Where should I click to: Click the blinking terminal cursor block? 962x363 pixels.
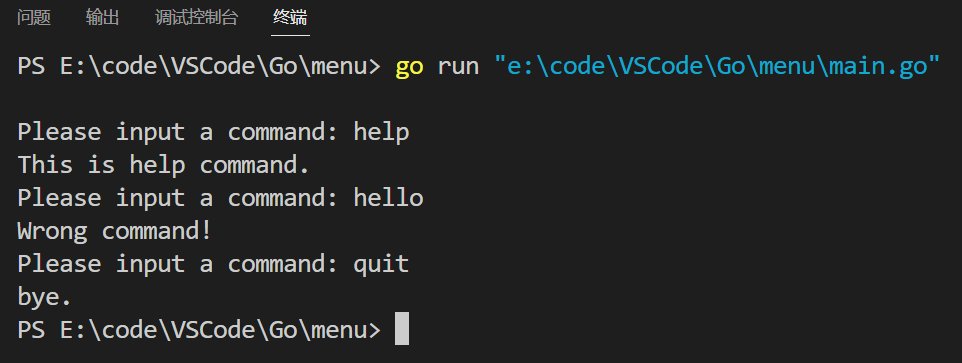pyautogui.click(x=402, y=329)
